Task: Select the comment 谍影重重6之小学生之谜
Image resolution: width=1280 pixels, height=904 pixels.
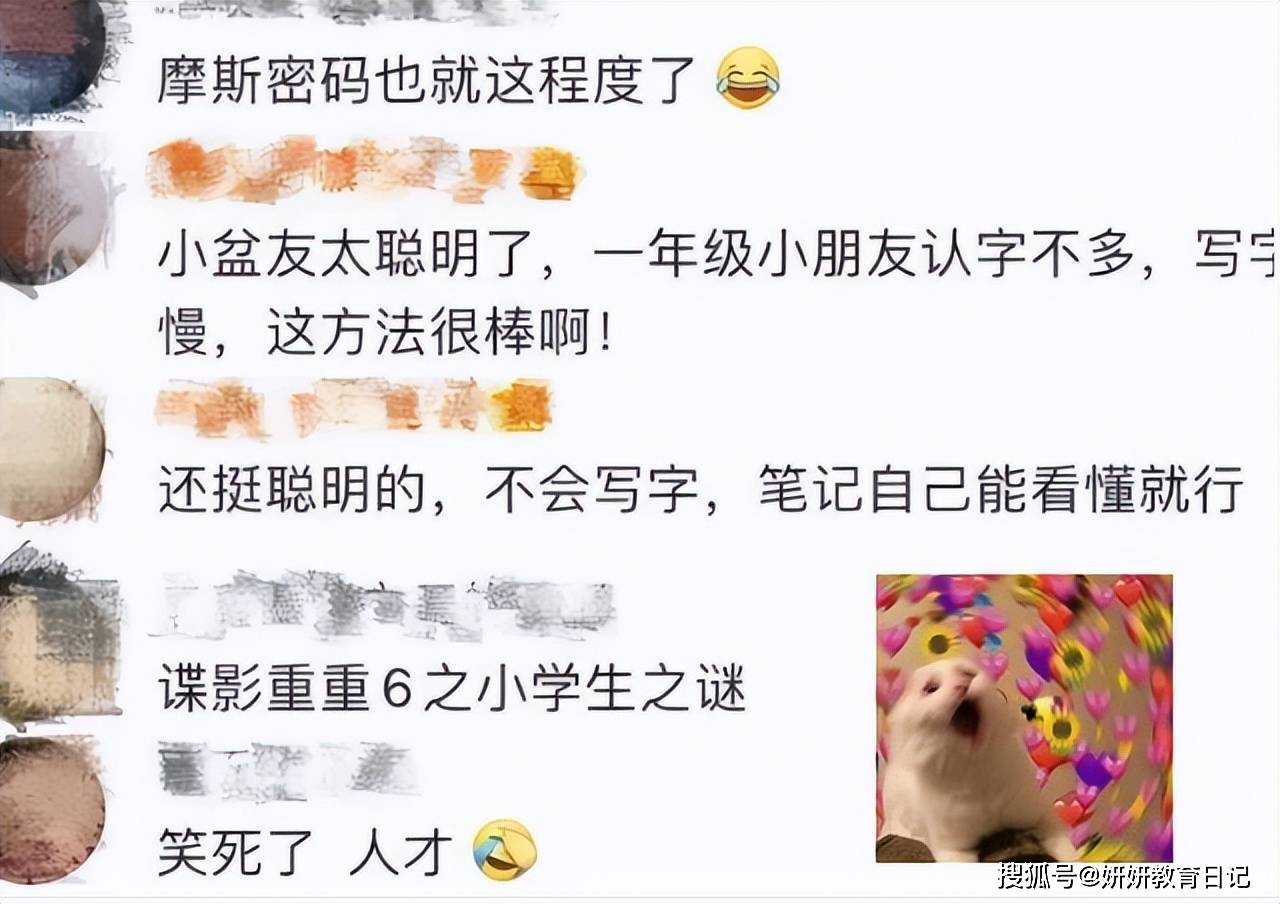Action: pos(452,689)
